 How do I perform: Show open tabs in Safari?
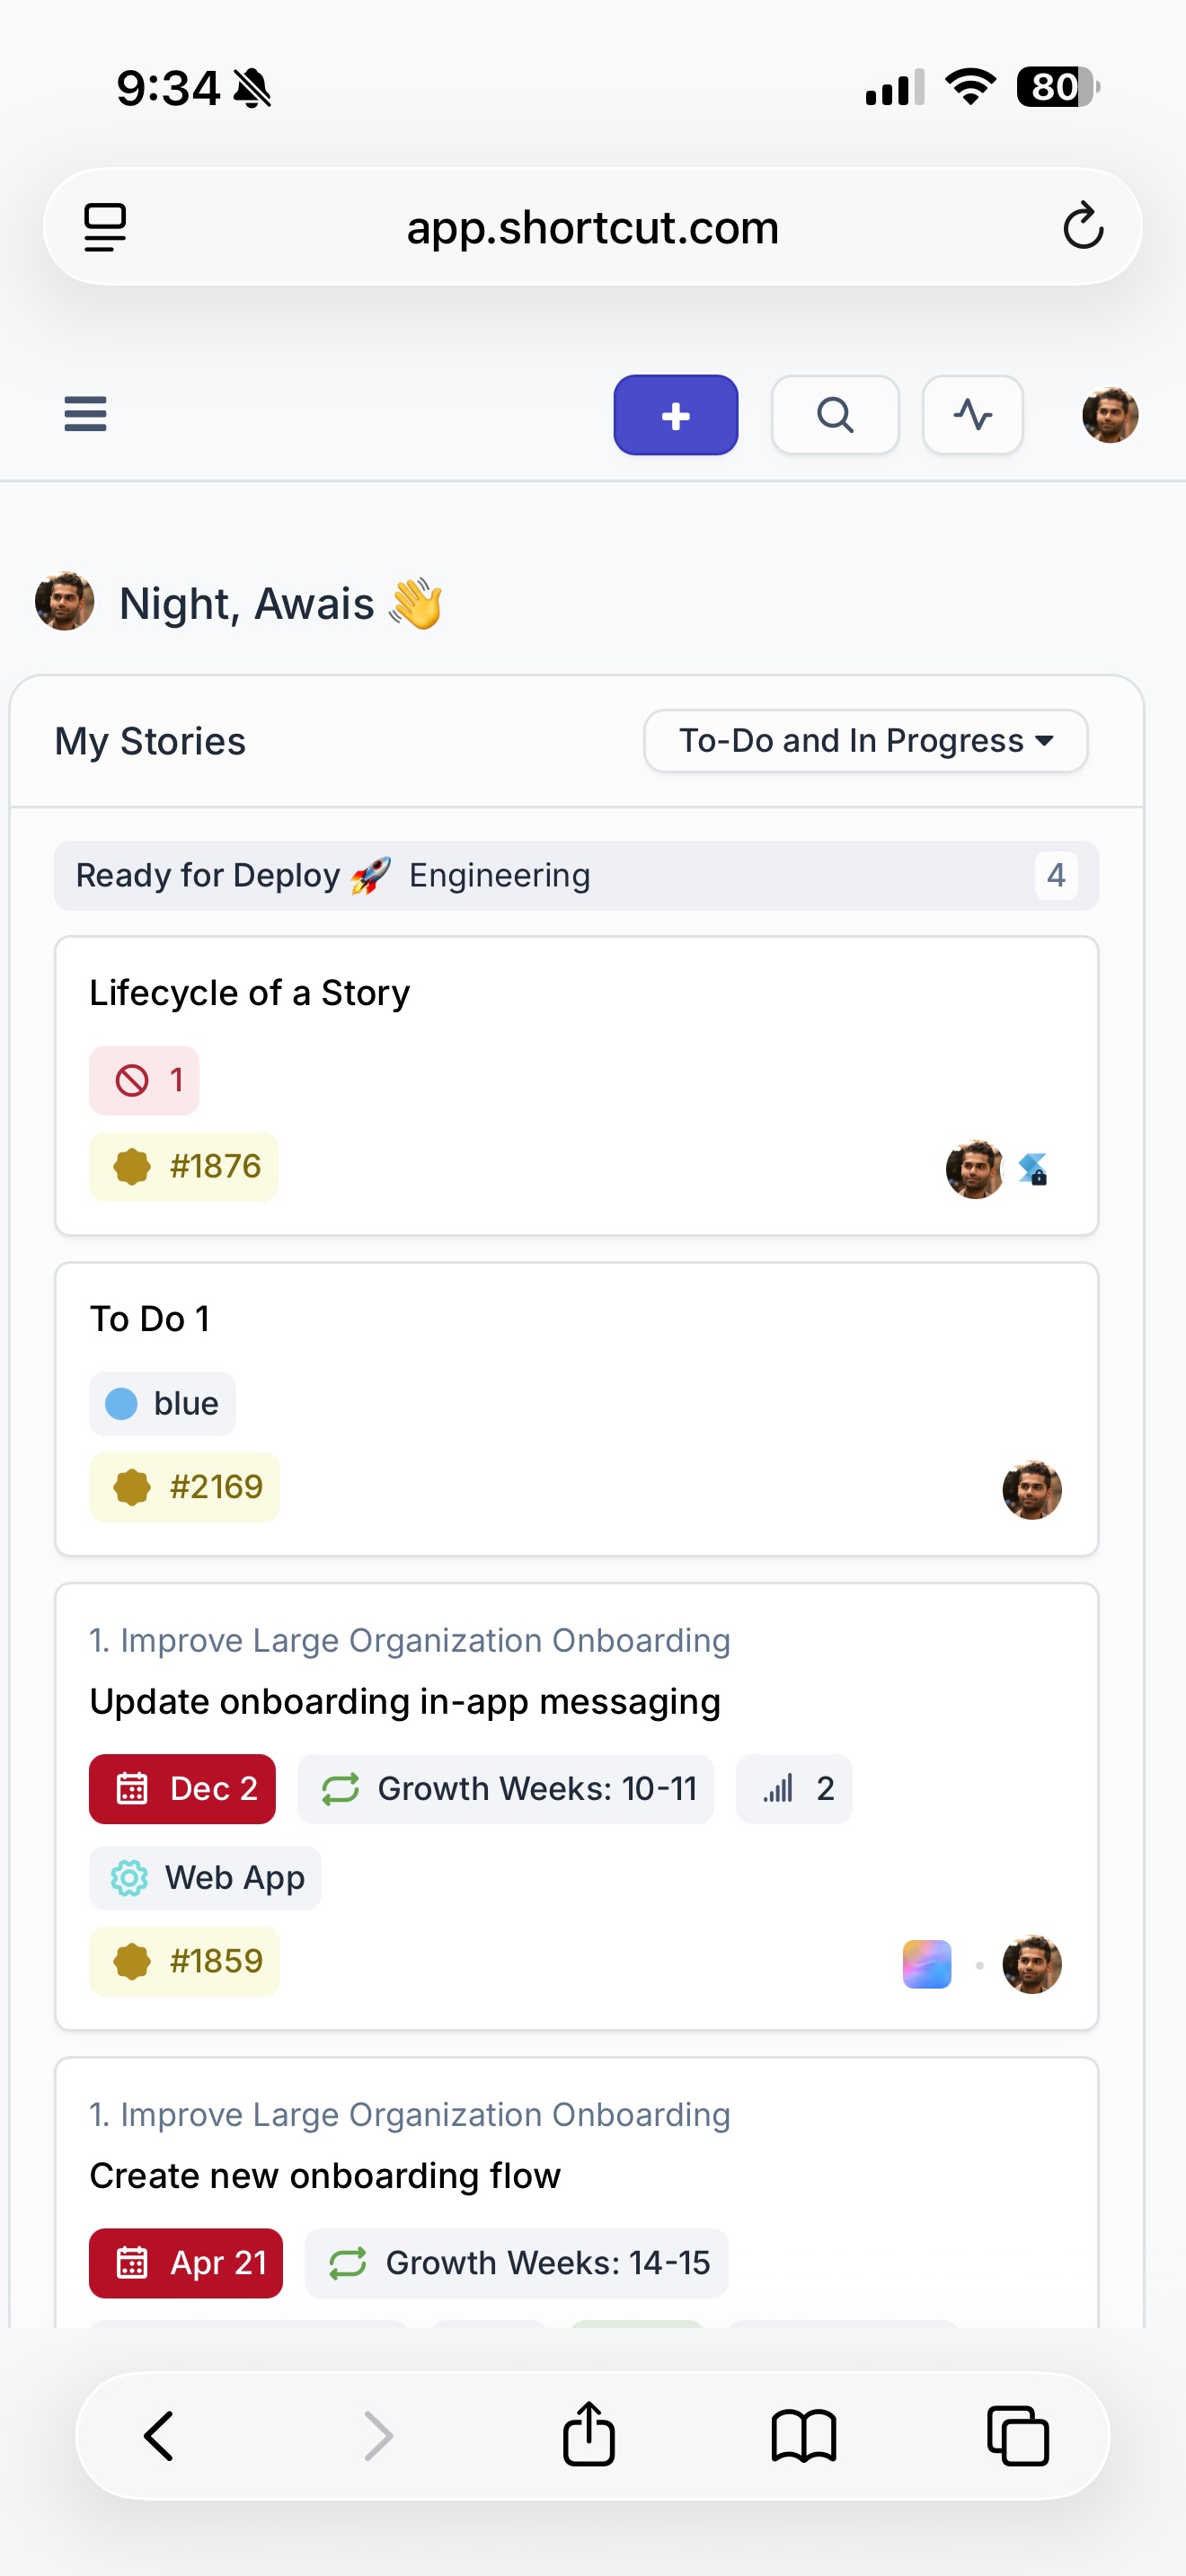[1017, 2435]
